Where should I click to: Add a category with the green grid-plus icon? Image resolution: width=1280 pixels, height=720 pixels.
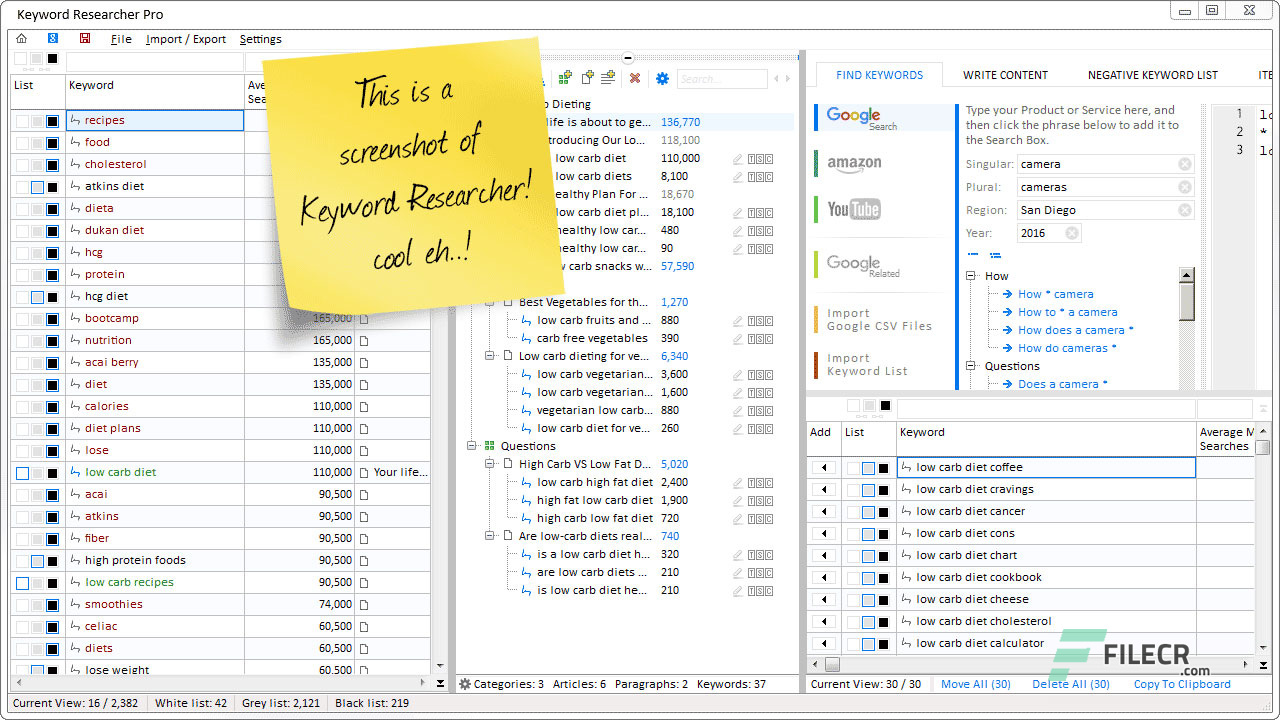(x=566, y=78)
